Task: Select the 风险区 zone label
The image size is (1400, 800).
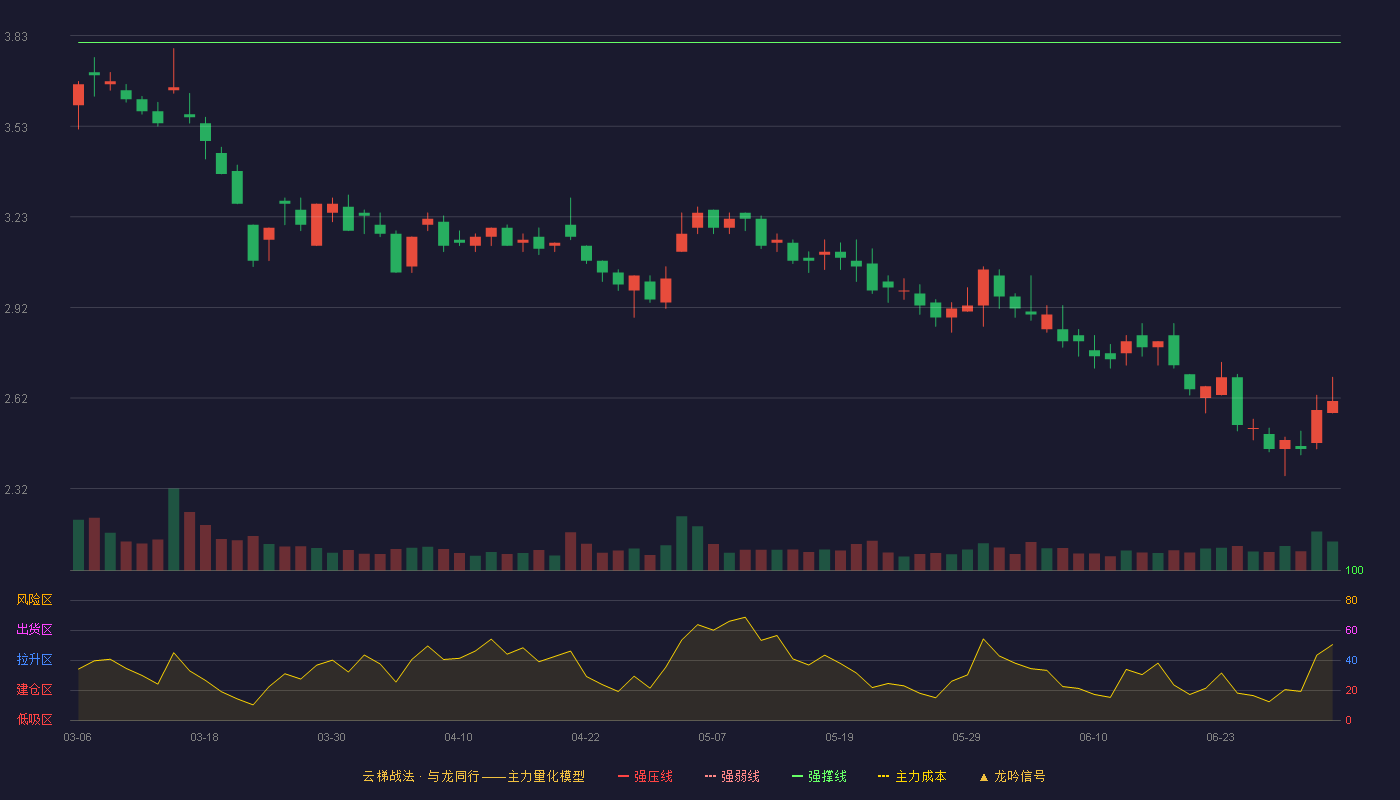Action: tap(34, 600)
